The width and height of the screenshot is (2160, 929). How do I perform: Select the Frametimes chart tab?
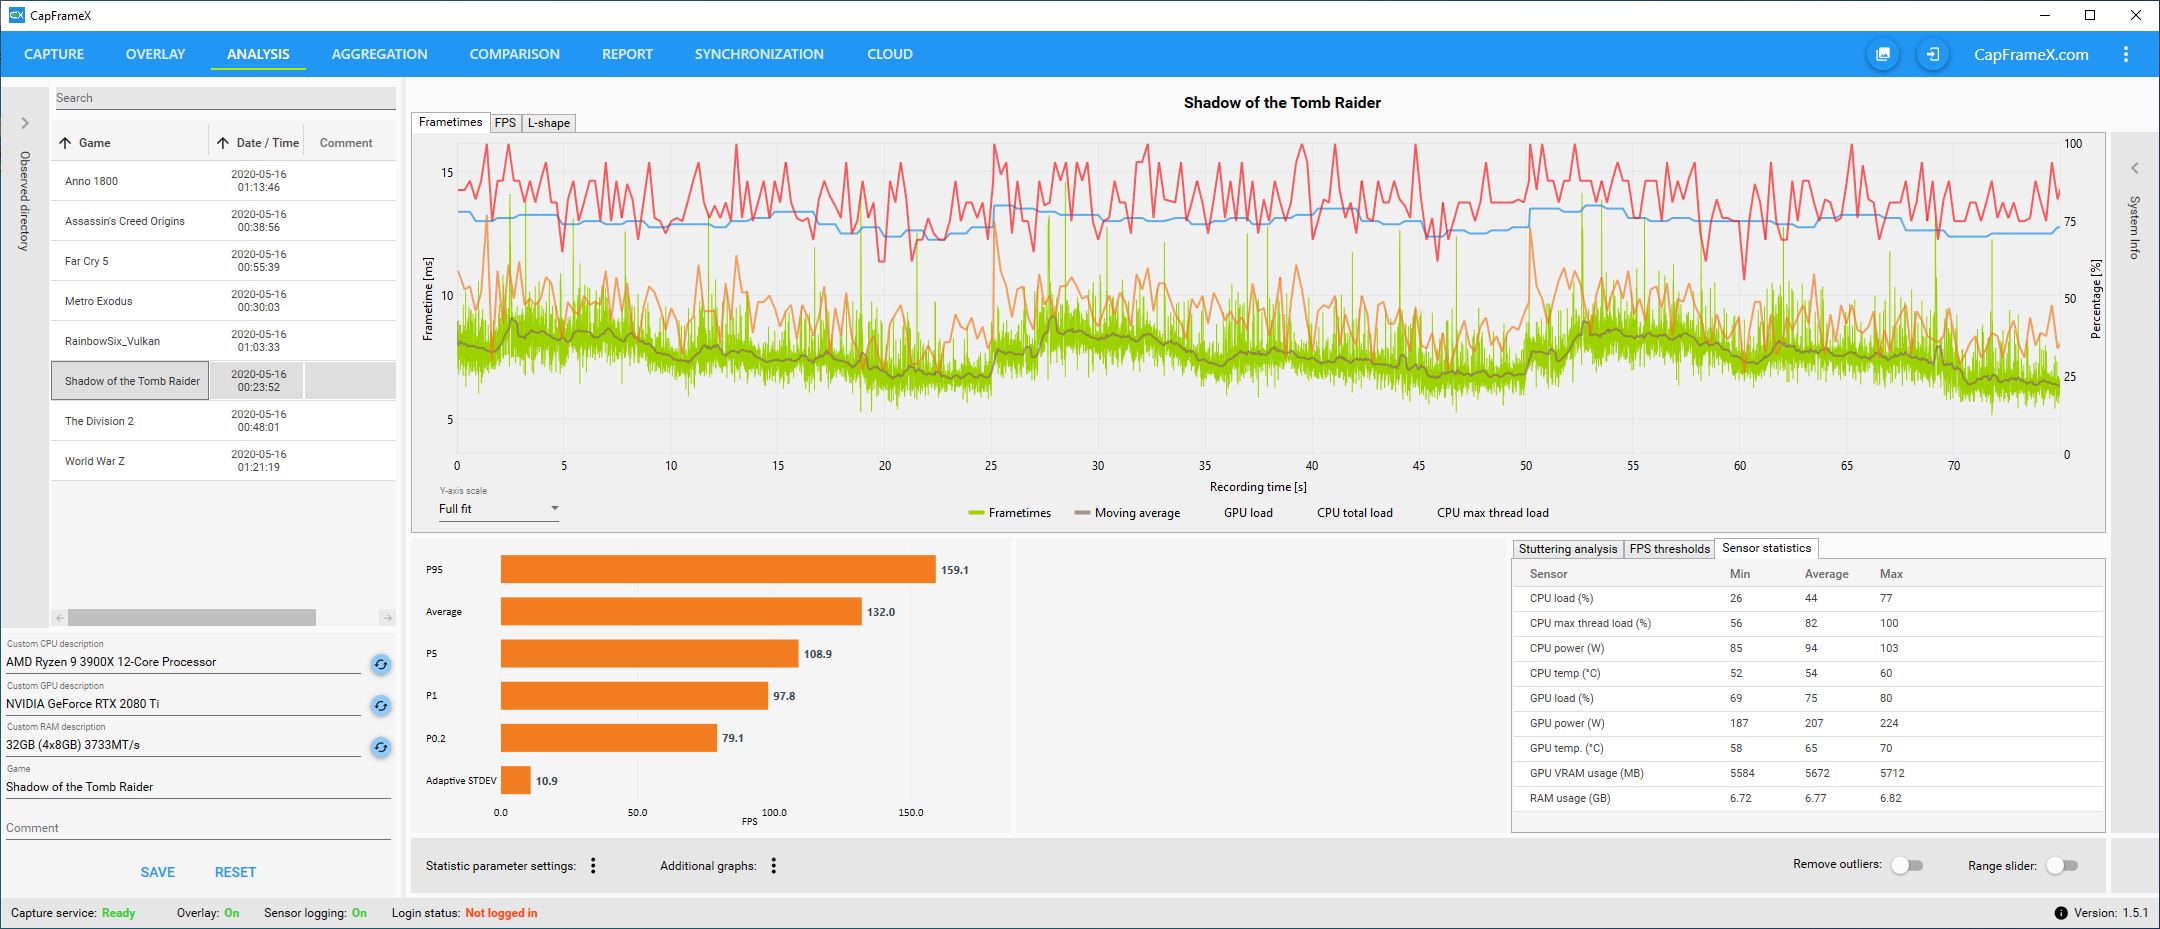coord(450,122)
